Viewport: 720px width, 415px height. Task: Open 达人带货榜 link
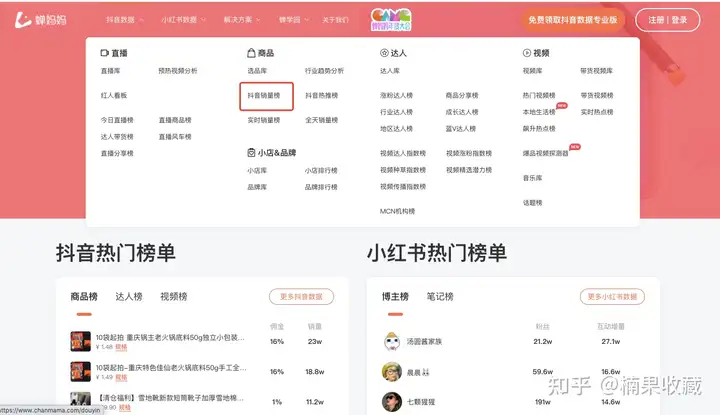117,137
